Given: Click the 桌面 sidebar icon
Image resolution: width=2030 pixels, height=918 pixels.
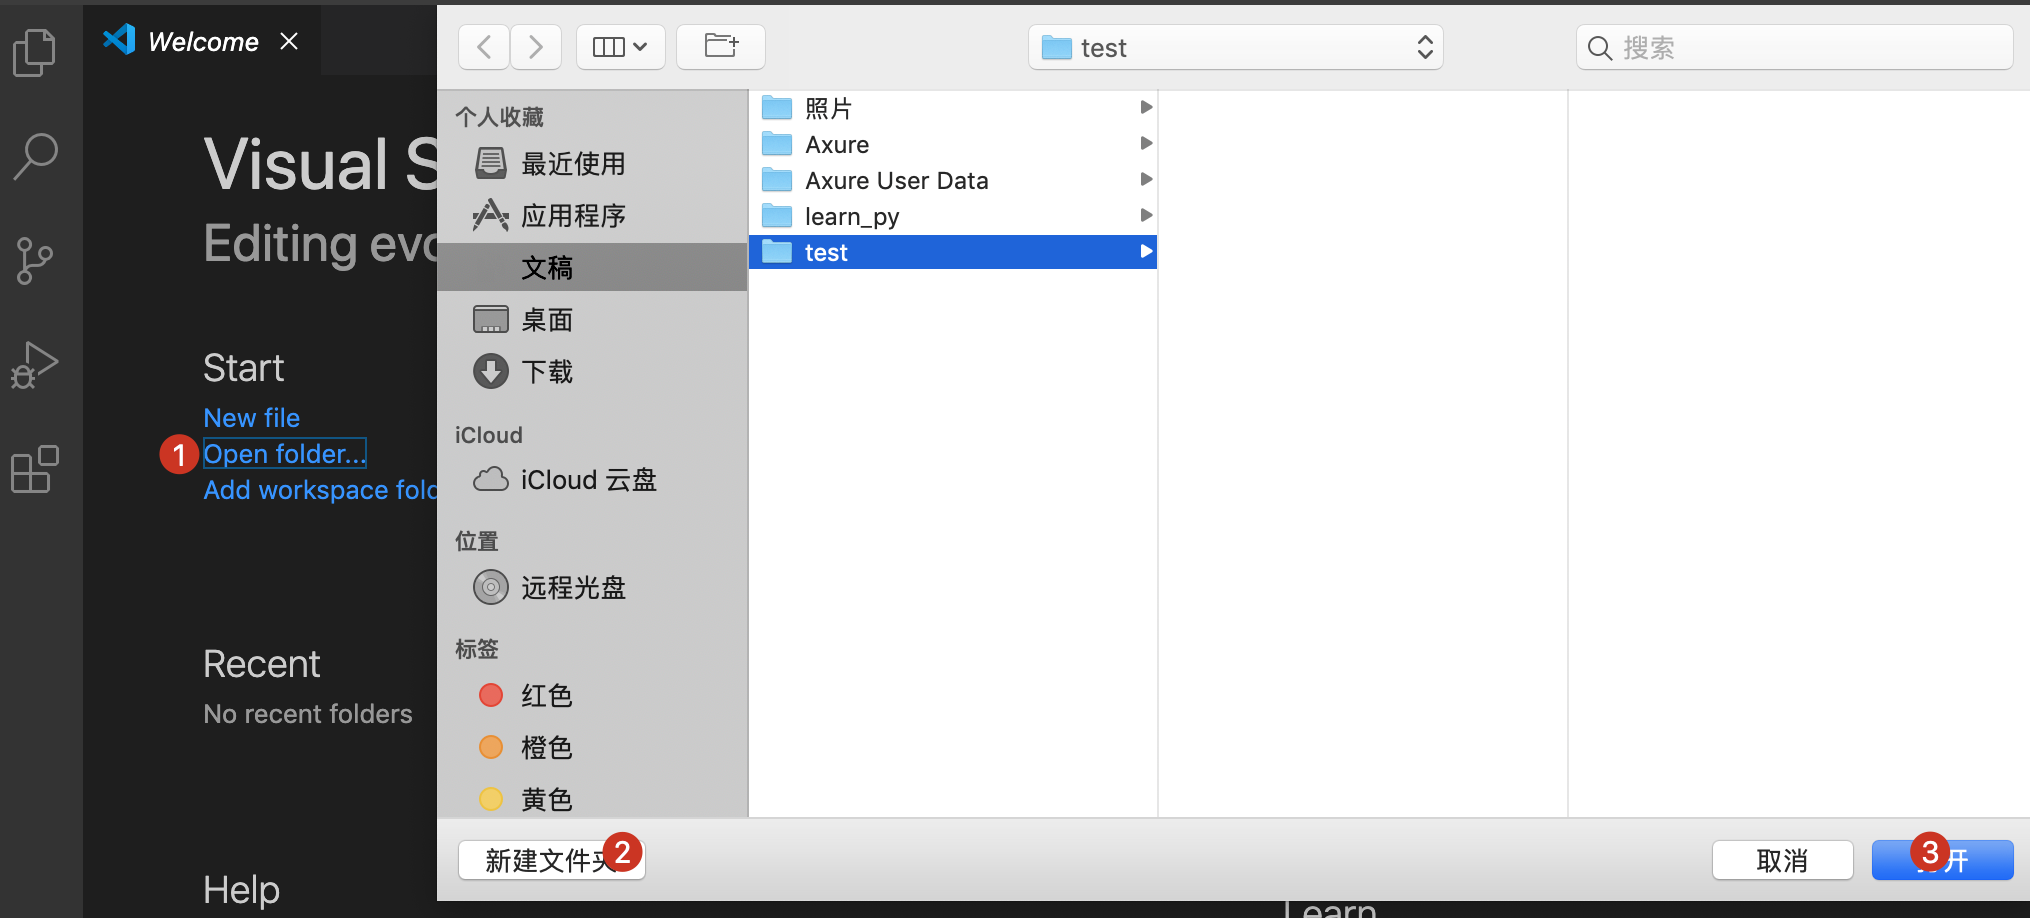Looking at the screenshot, I should (x=490, y=319).
